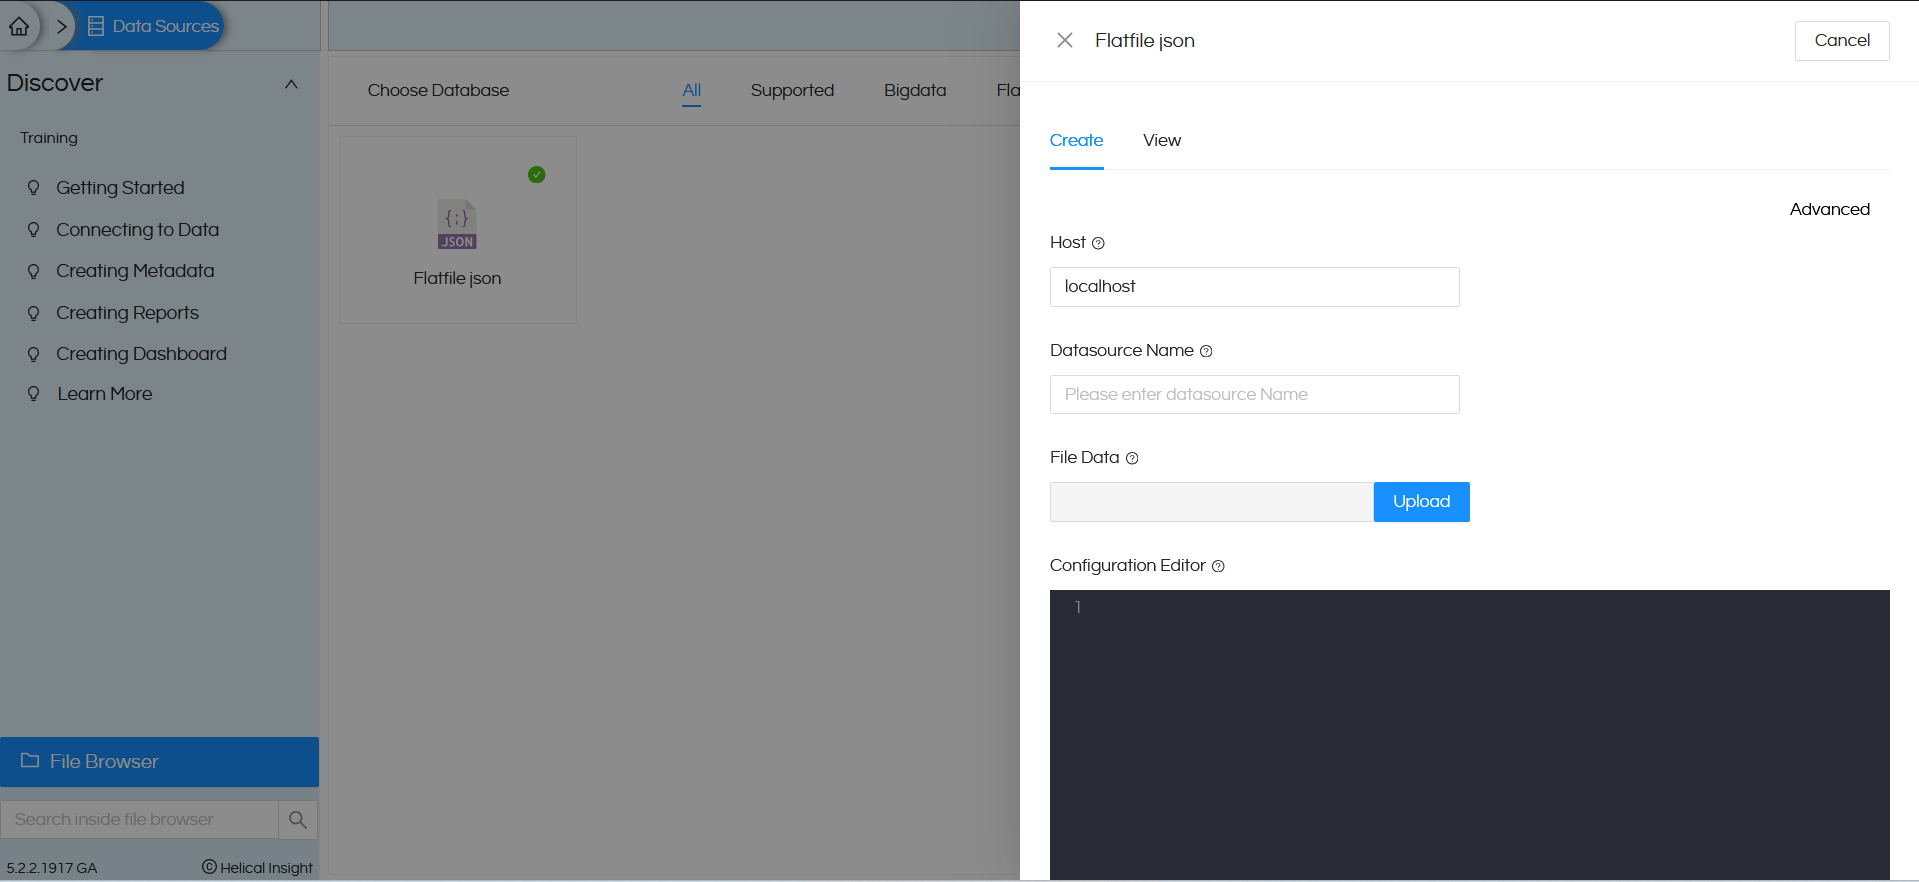Open the Creating Metadata training link
This screenshot has width=1919, height=882.
[135, 271]
